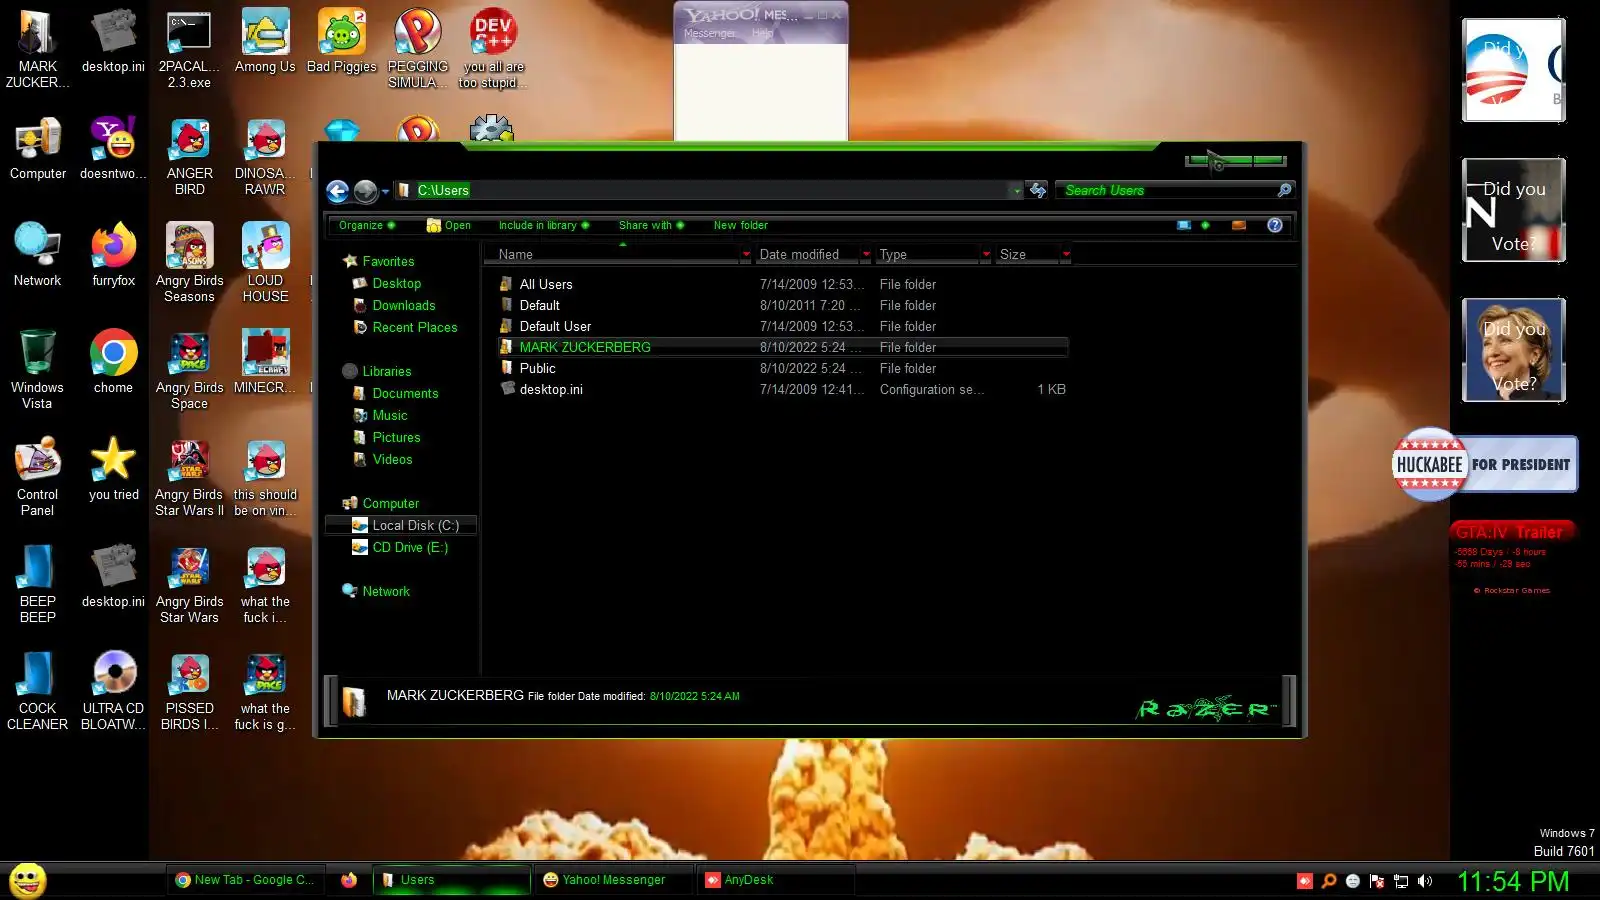This screenshot has height=900, width=1600.
Task: Open the Type column filter arrow
Action: tap(986, 254)
